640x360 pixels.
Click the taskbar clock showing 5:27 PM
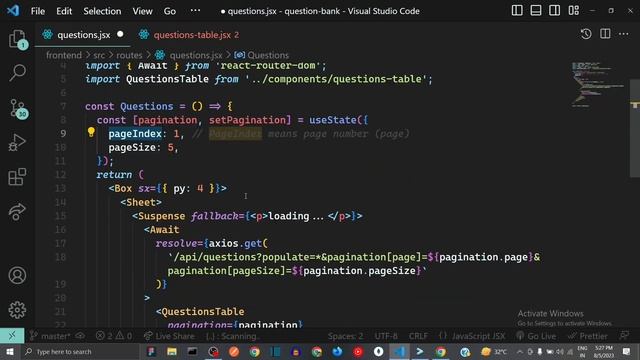(604, 351)
